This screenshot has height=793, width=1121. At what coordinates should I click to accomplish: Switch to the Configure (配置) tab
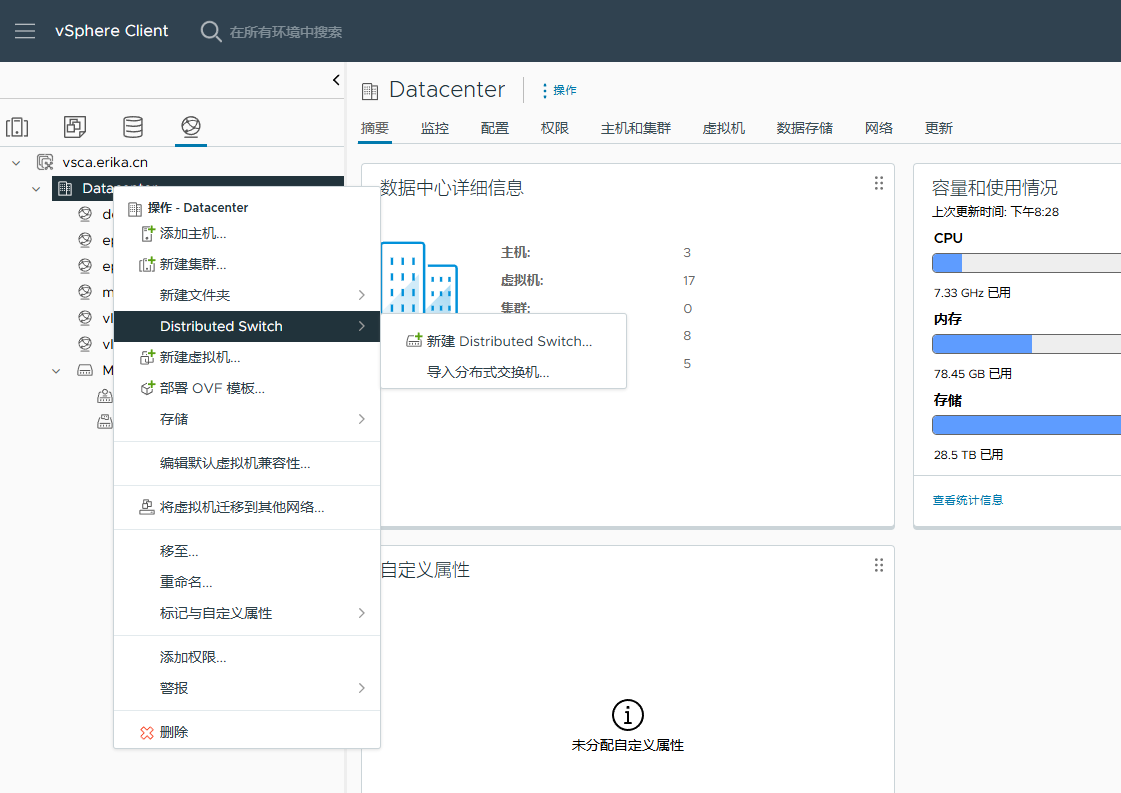click(495, 128)
